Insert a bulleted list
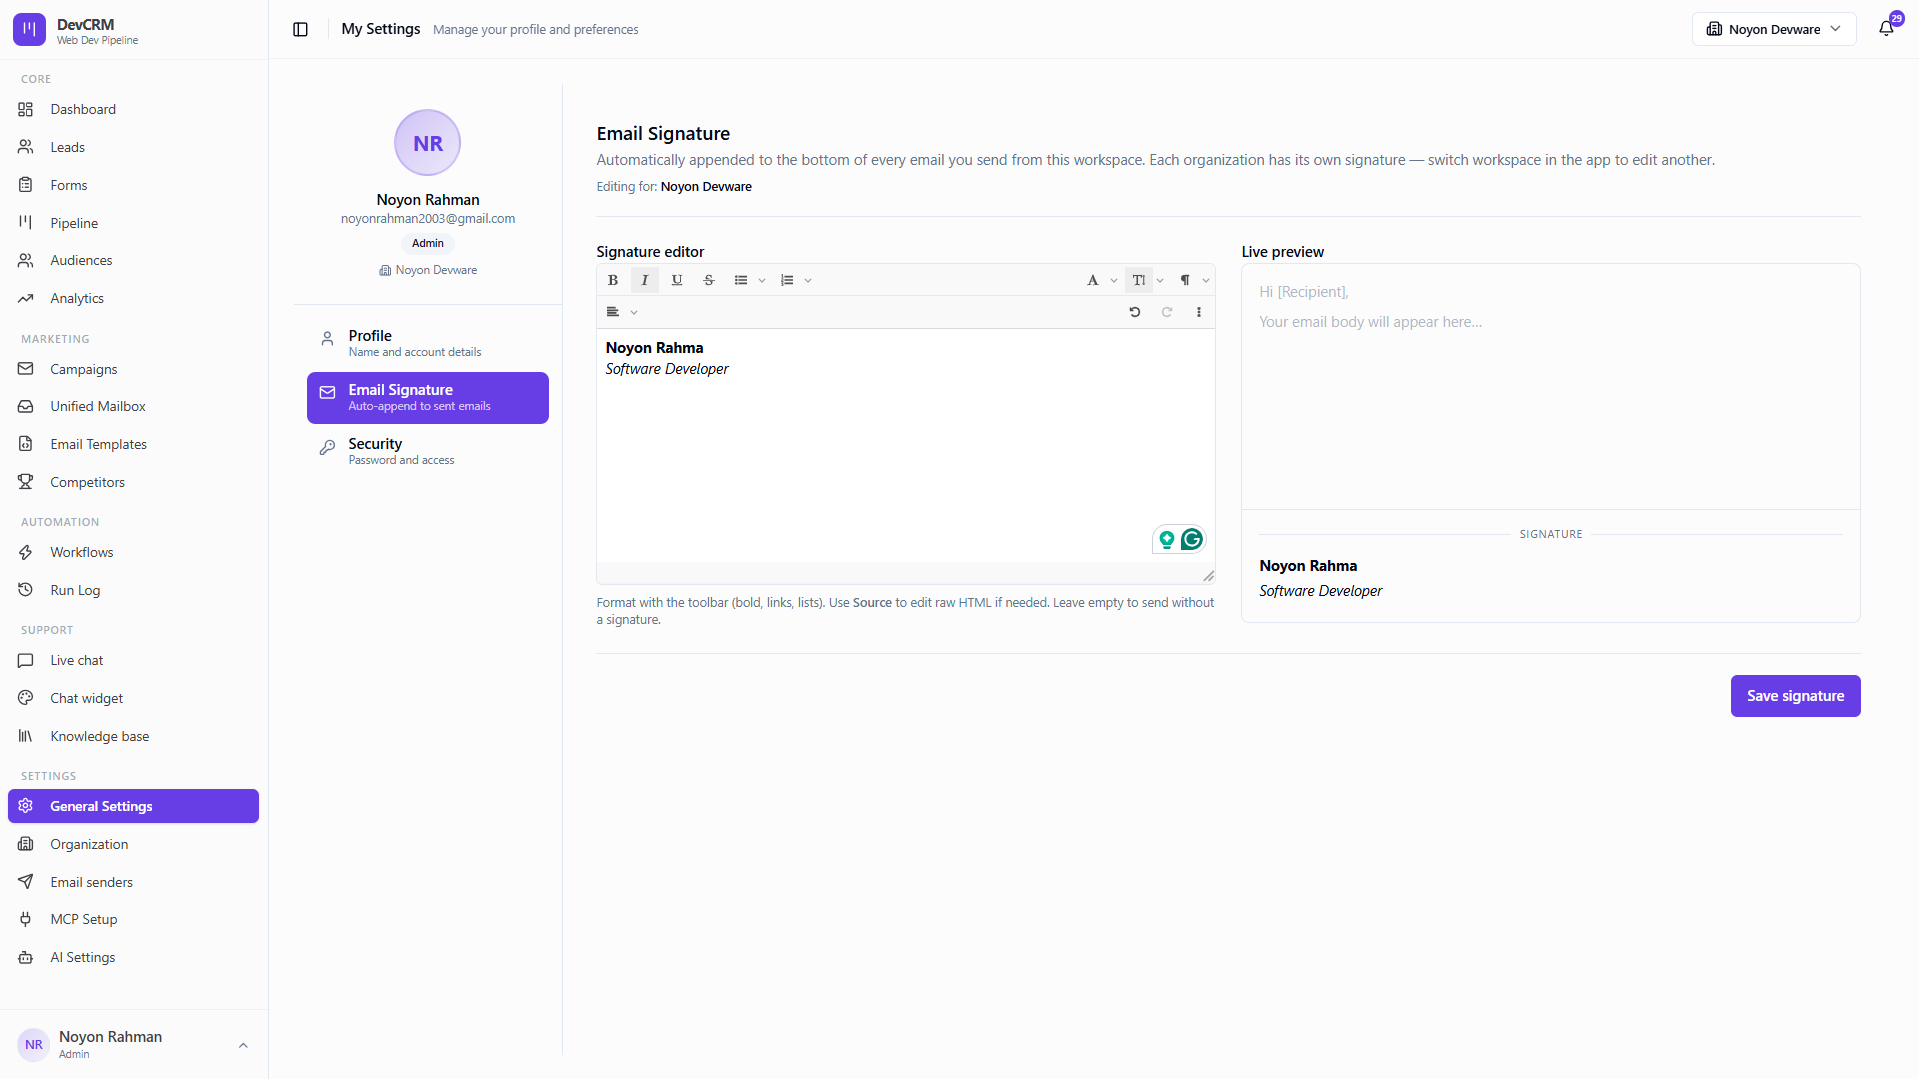 741,280
